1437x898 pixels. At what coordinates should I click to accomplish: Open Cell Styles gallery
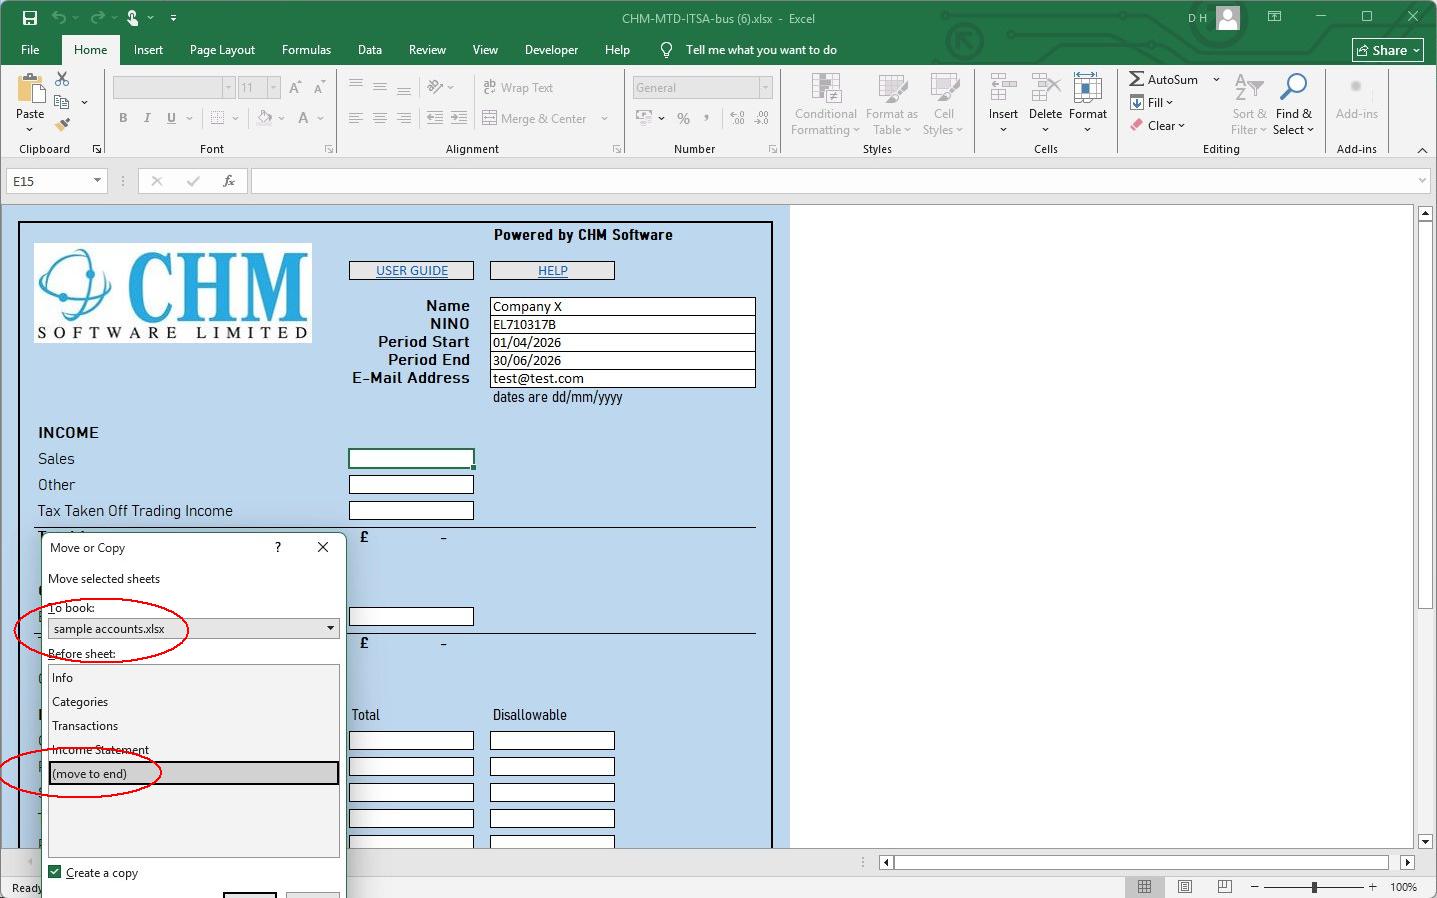click(943, 104)
